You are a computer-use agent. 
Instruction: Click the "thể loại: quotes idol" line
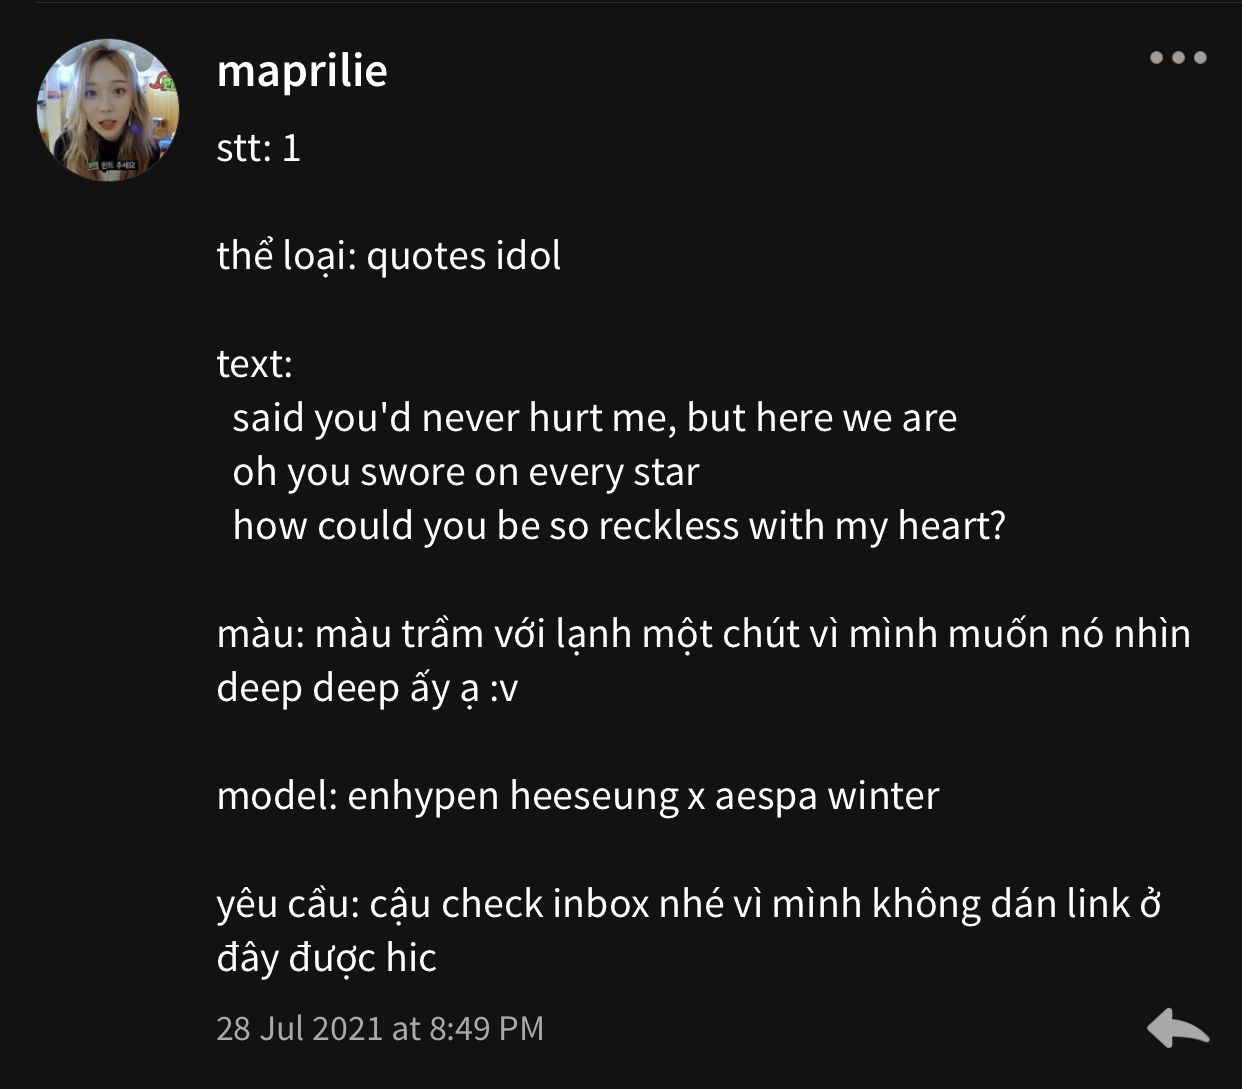(388, 256)
